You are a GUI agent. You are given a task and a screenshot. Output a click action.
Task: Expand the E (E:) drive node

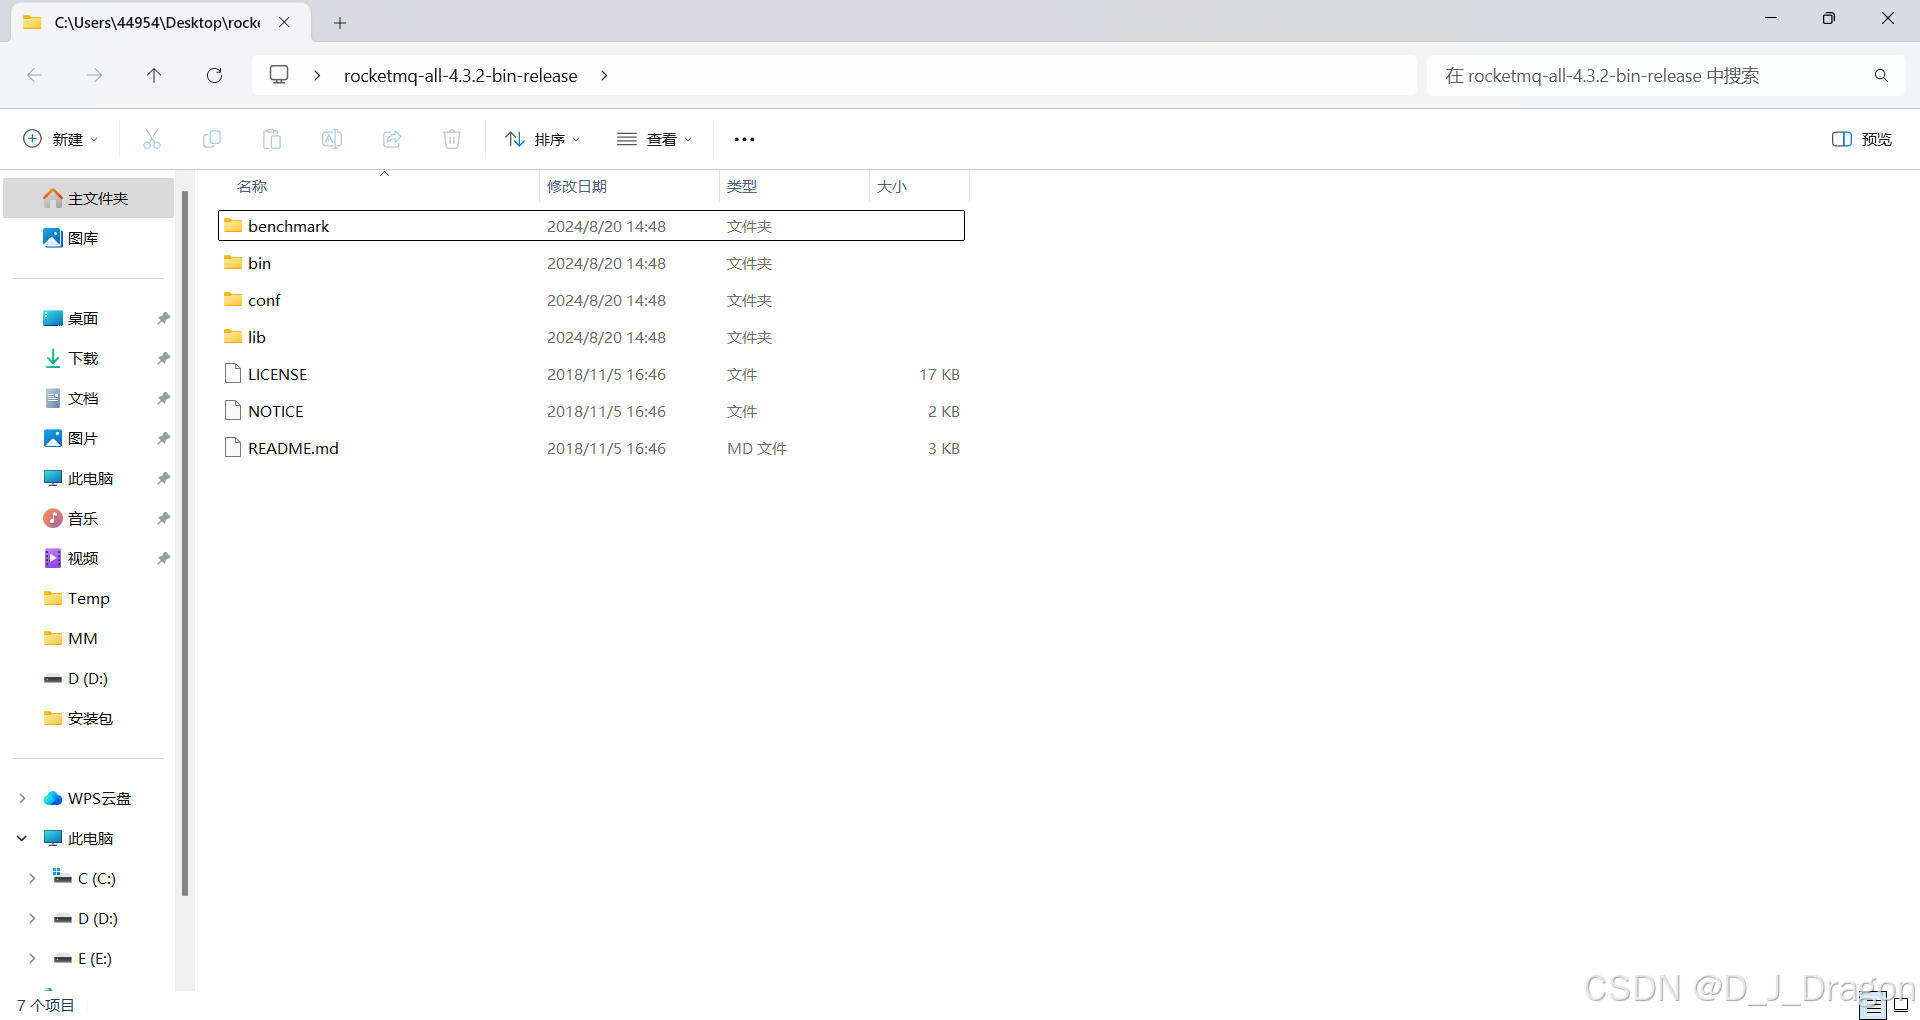pos(32,958)
